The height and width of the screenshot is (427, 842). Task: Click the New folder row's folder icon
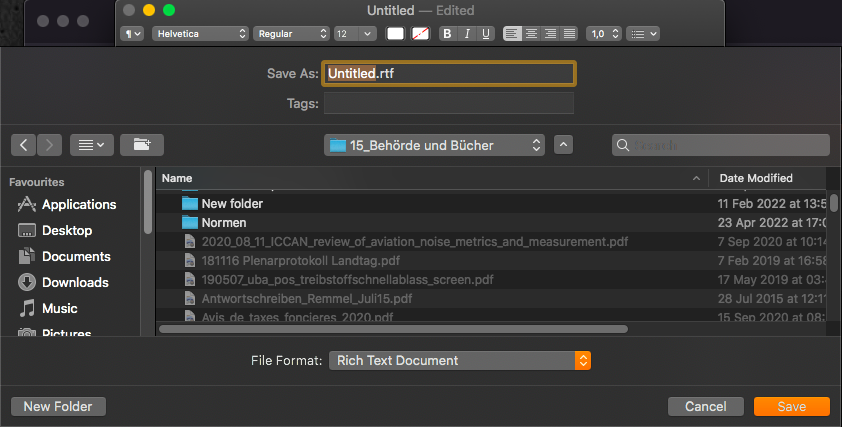[x=190, y=204]
